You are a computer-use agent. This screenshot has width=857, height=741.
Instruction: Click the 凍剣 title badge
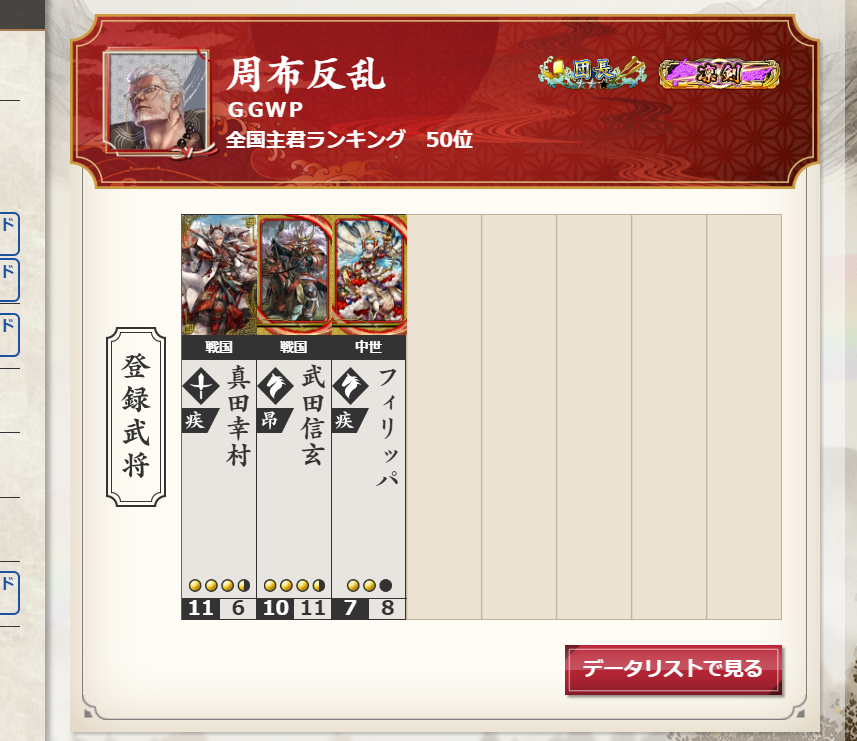[719, 74]
